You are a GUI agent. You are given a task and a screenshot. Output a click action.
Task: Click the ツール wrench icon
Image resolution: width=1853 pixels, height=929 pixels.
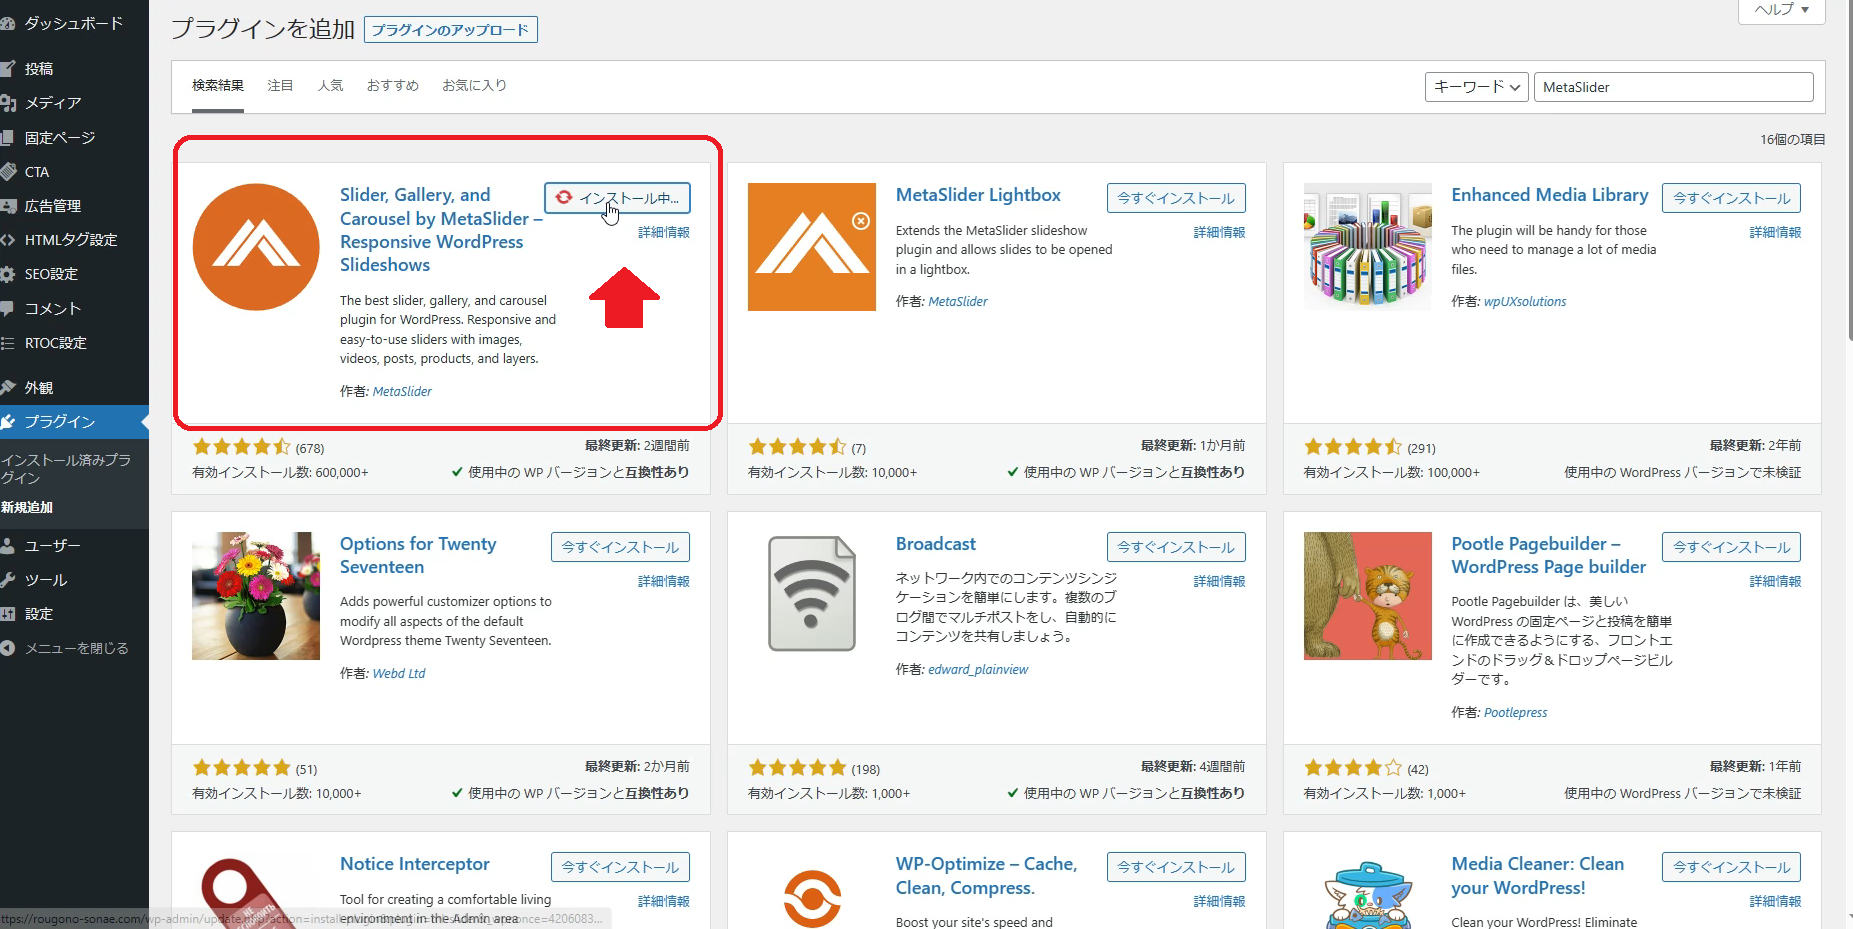pos(7,580)
